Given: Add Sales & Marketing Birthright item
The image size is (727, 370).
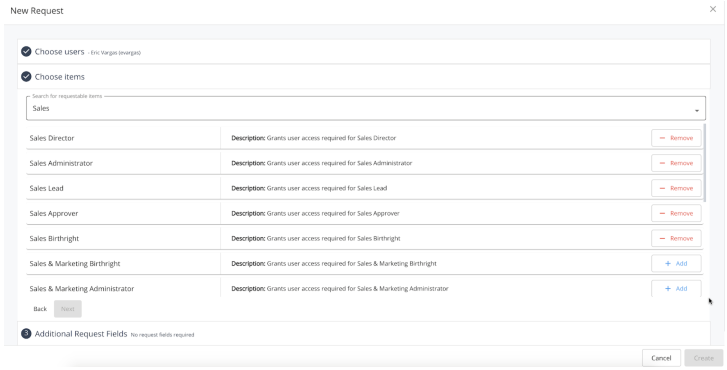Looking at the screenshot, I should [x=676, y=263].
